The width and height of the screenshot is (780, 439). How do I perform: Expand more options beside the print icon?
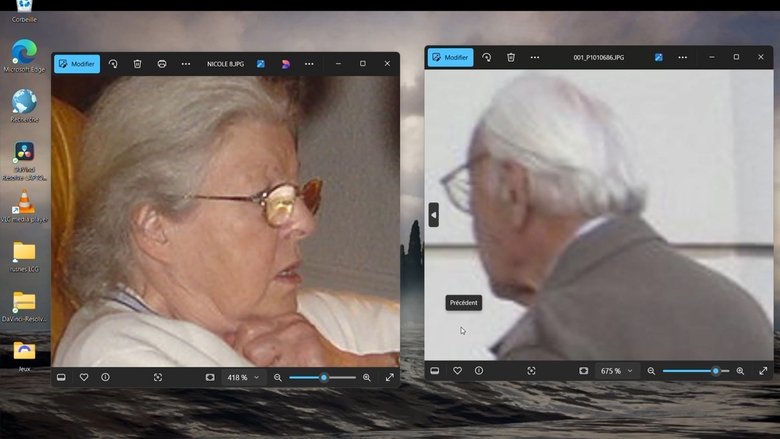185,64
